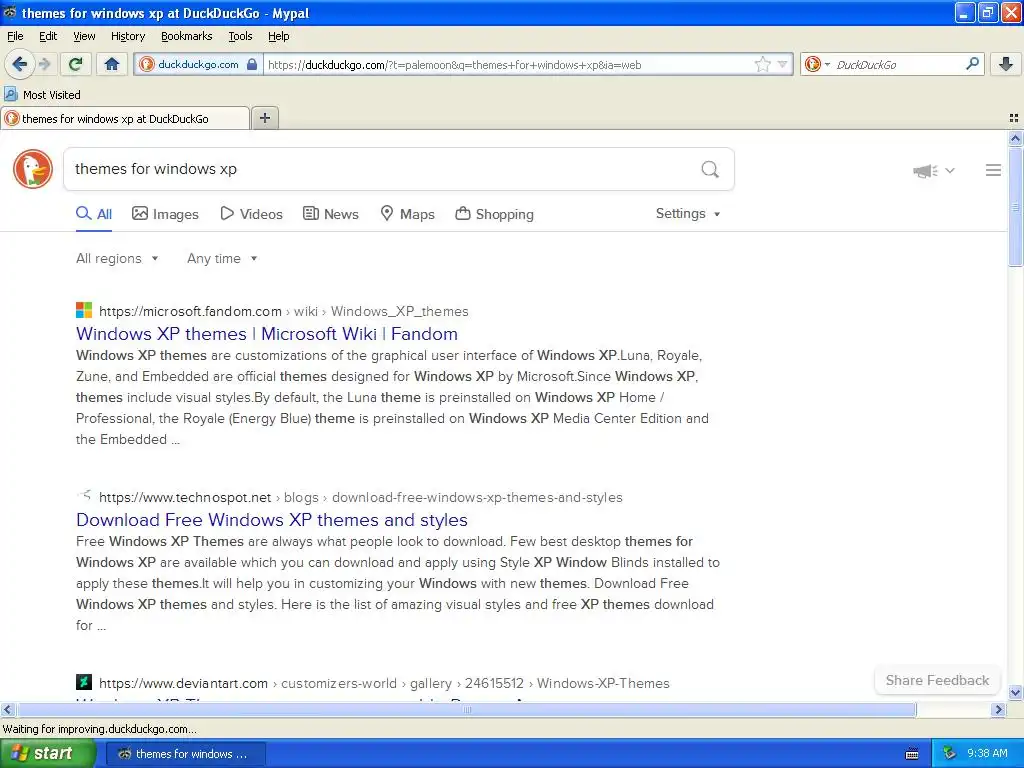Go back with the Back arrow button

coord(19,64)
